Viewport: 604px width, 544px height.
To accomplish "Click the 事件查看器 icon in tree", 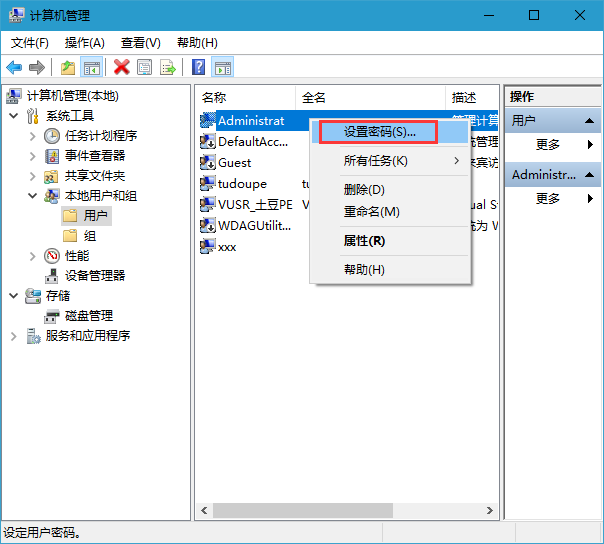I will (52, 156).
